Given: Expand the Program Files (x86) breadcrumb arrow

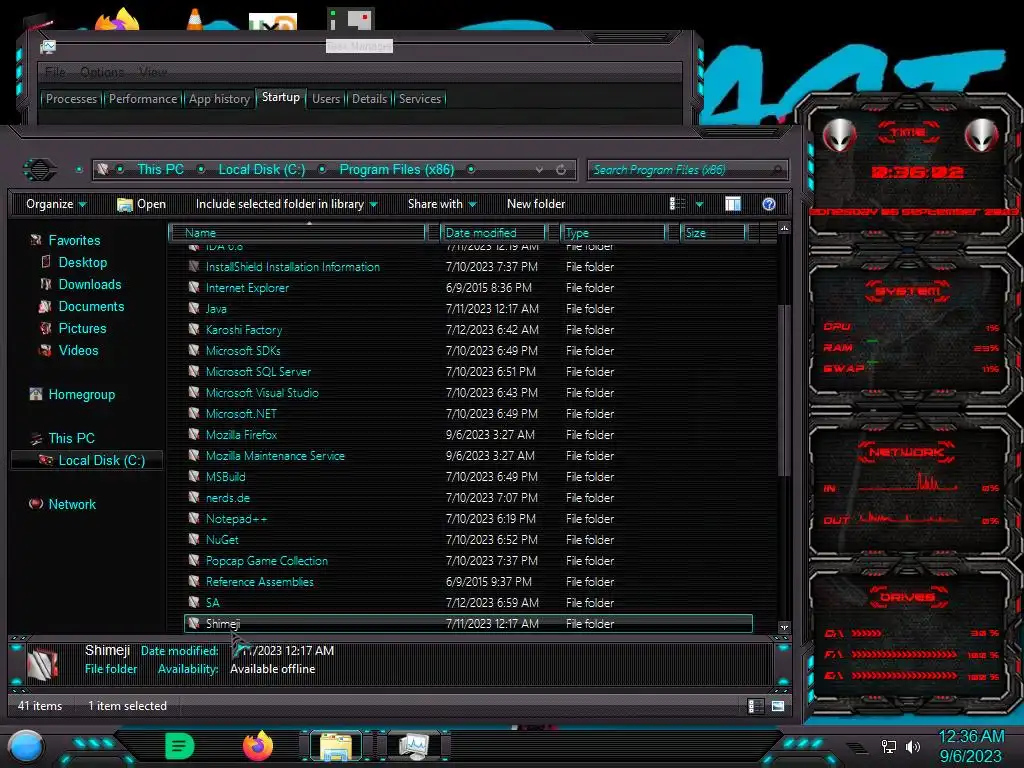Looking at the screenshot, I should (471, 170).
